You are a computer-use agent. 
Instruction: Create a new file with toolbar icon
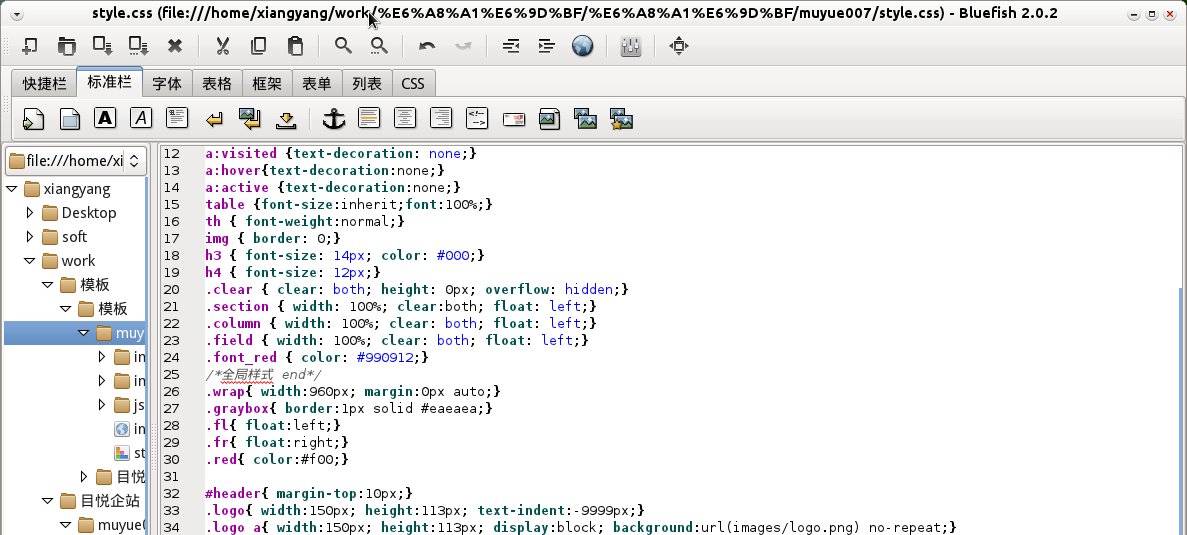[x=30, y=46]
